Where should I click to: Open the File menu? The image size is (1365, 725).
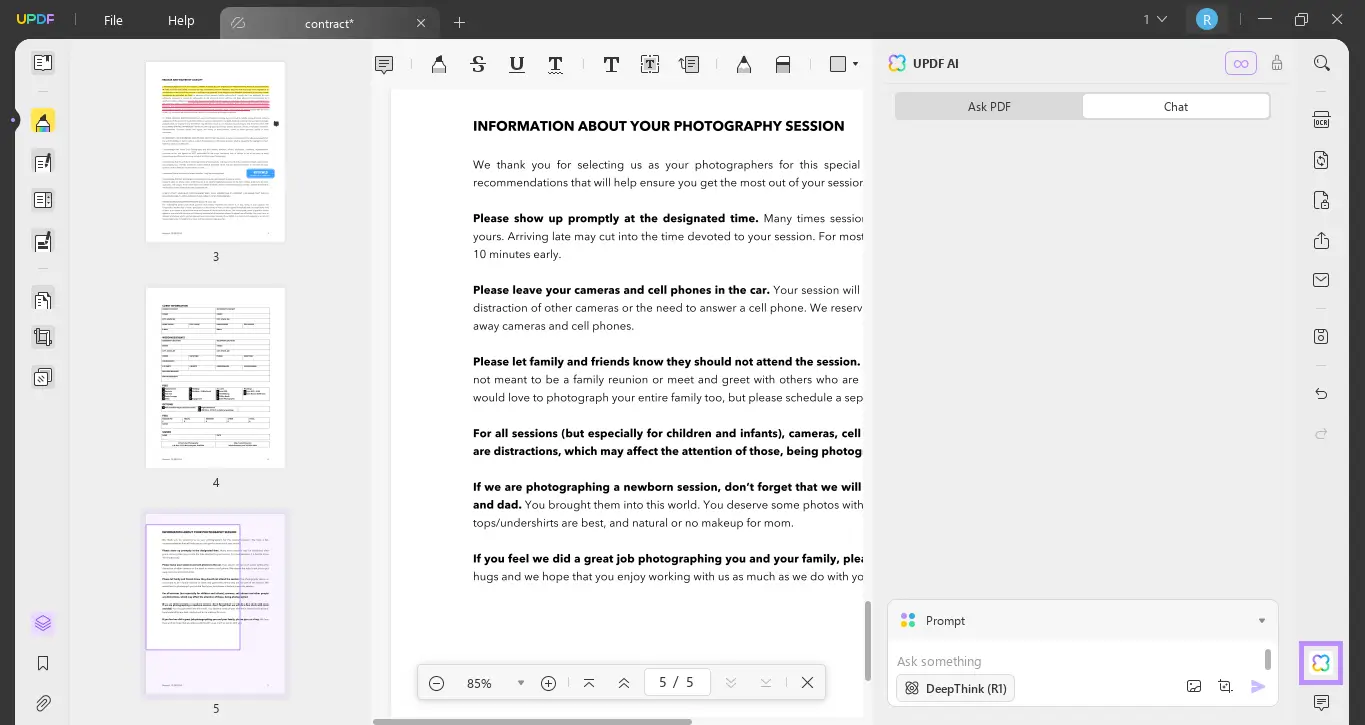[113, 20]
